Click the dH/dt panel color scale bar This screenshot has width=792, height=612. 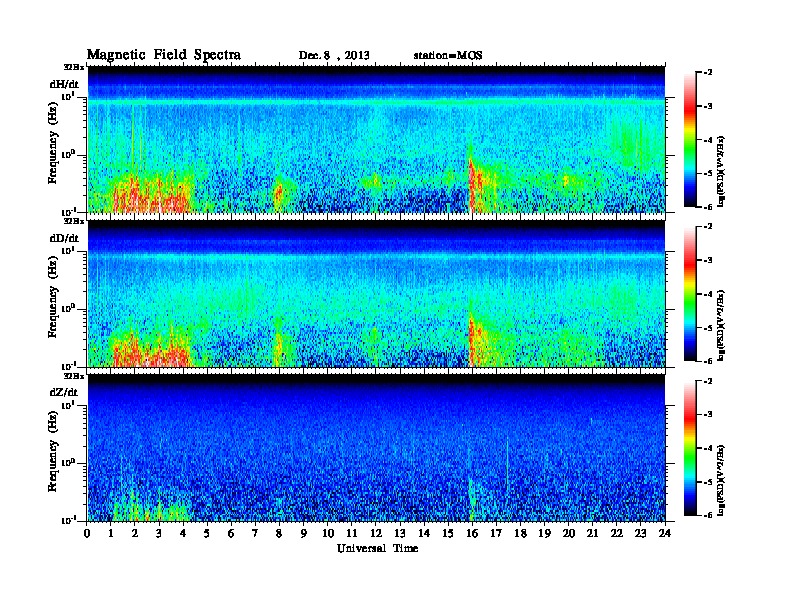689,139
